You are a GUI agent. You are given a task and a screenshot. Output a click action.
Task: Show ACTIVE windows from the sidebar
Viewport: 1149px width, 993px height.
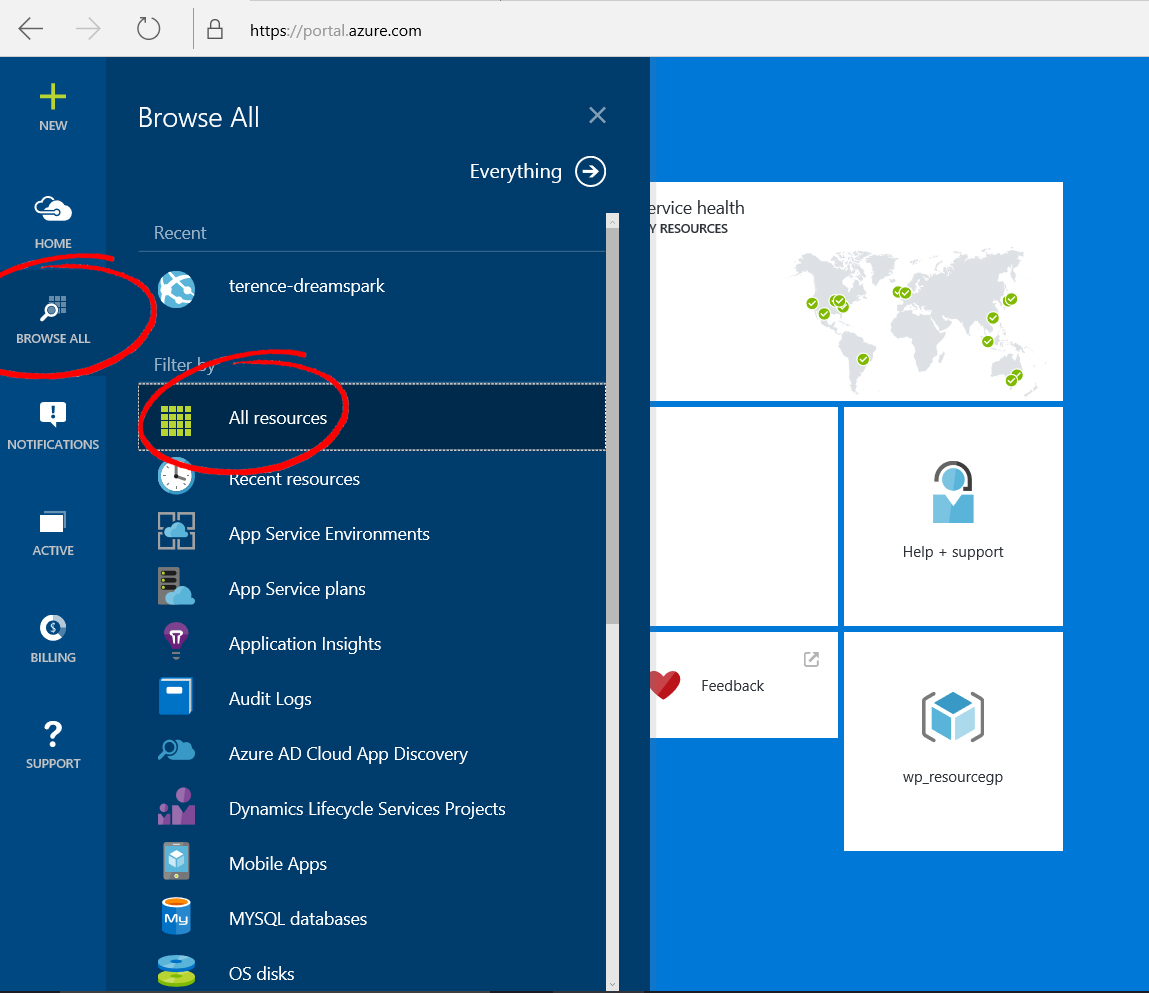pyautogui.click(x=53, y=522)
